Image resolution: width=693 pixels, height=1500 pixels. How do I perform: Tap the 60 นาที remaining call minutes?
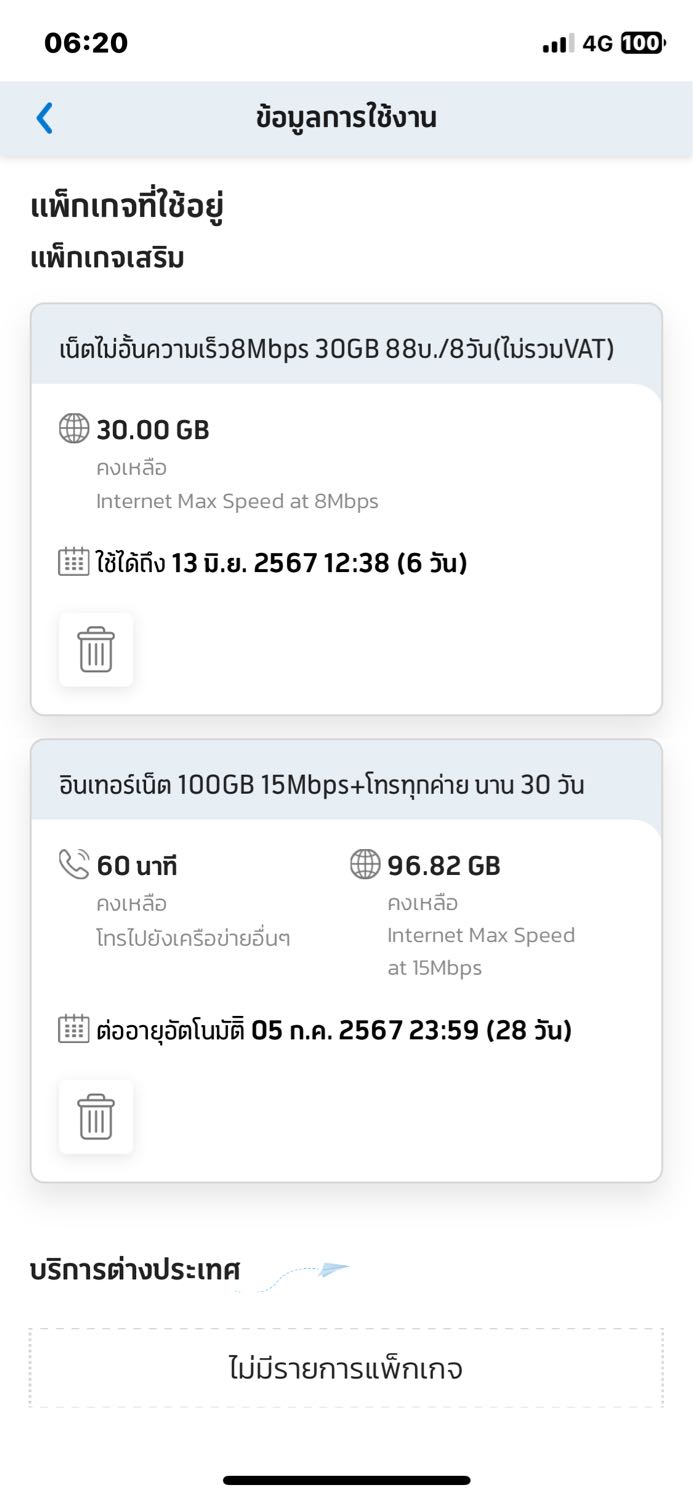pos(137,865)
